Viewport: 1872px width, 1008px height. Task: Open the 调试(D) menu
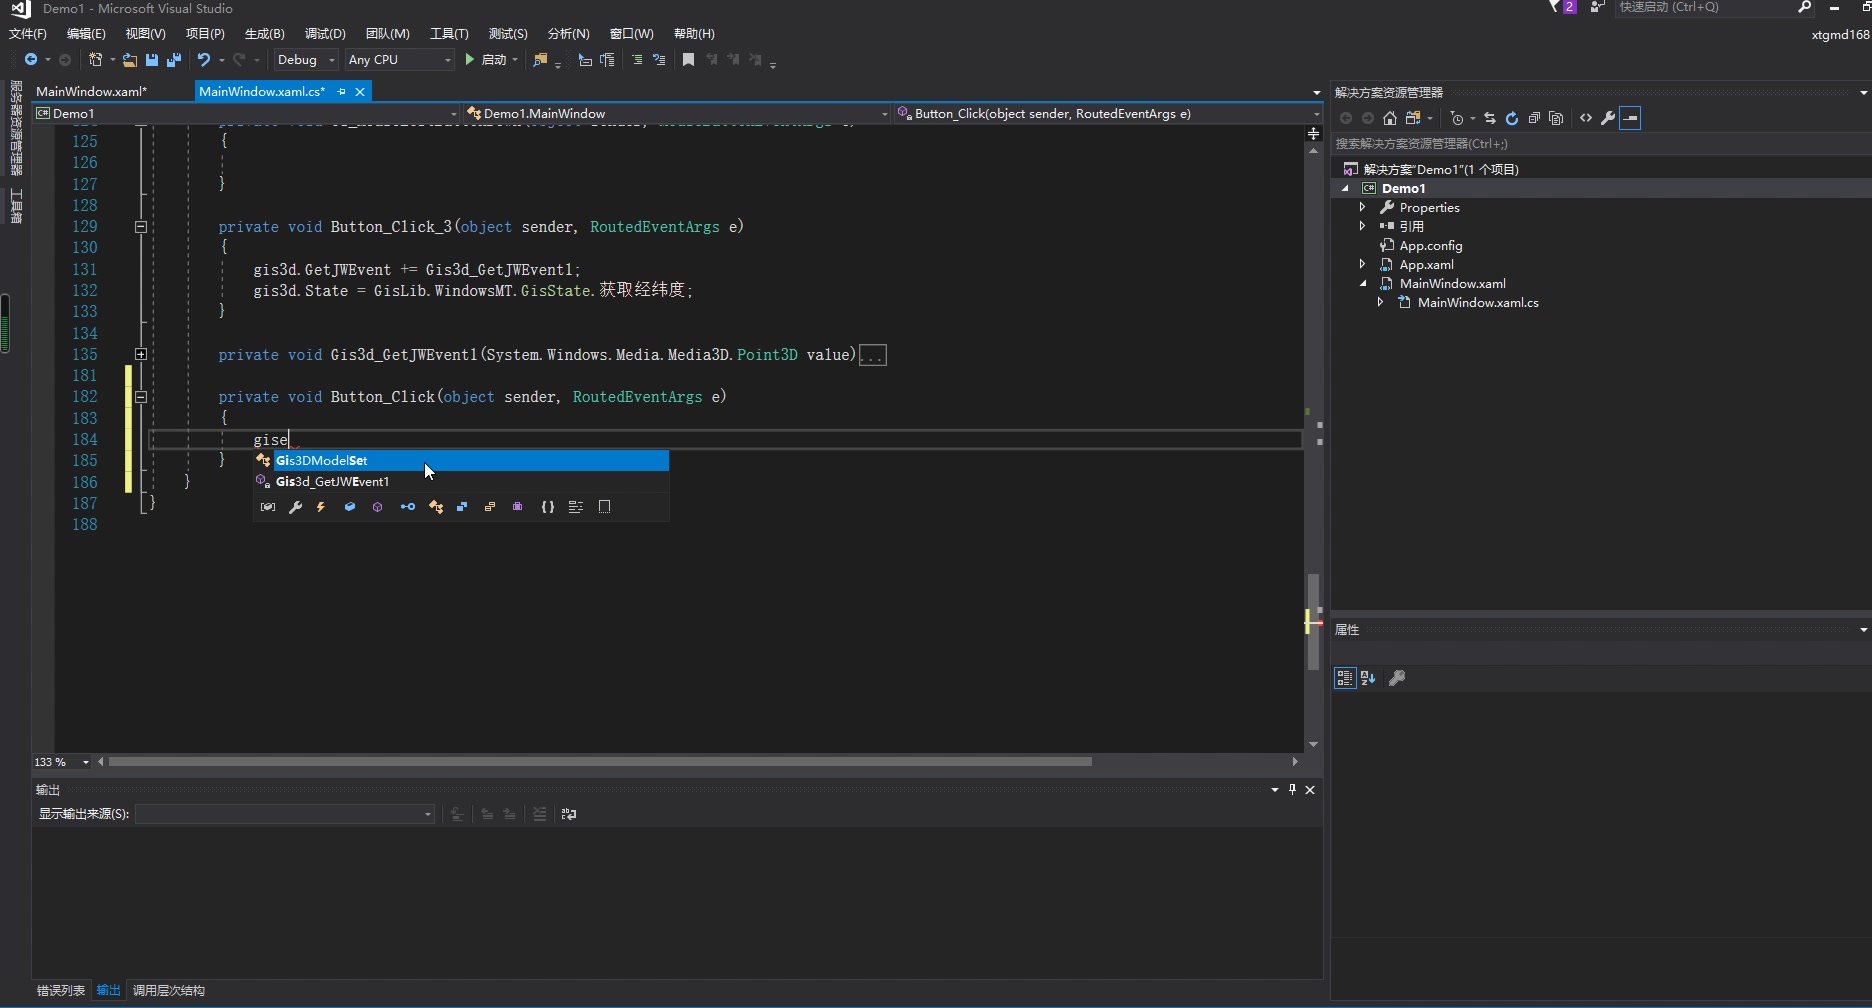tap(325, 34)
